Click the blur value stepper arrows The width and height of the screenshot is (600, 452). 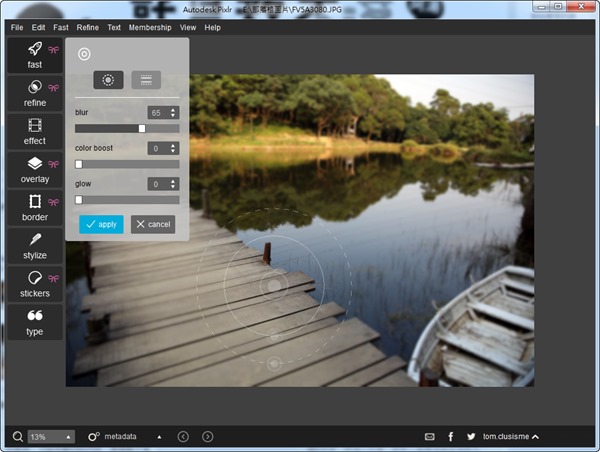tap(173, 112)
